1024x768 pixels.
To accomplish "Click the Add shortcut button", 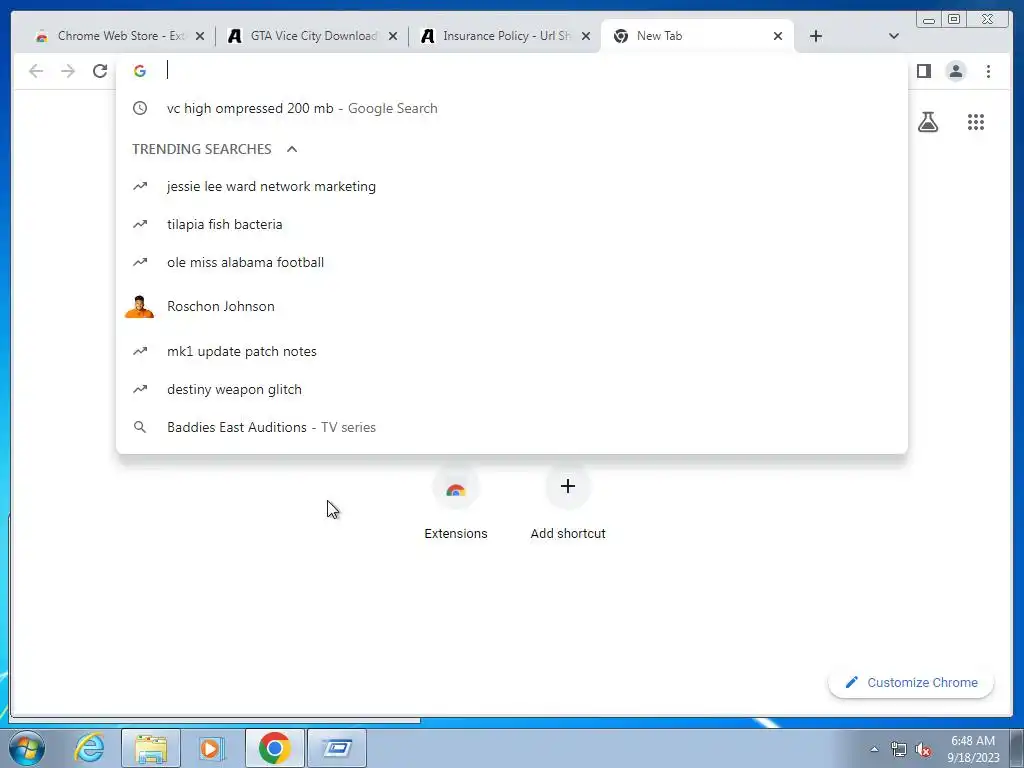I will coord(568,503).
